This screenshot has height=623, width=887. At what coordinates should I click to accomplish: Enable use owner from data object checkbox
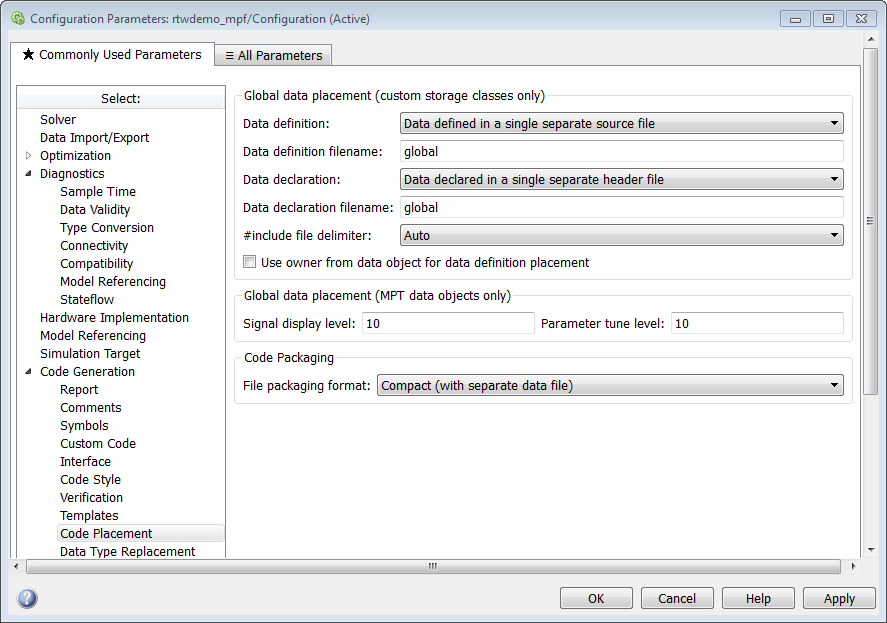point(250,263)
